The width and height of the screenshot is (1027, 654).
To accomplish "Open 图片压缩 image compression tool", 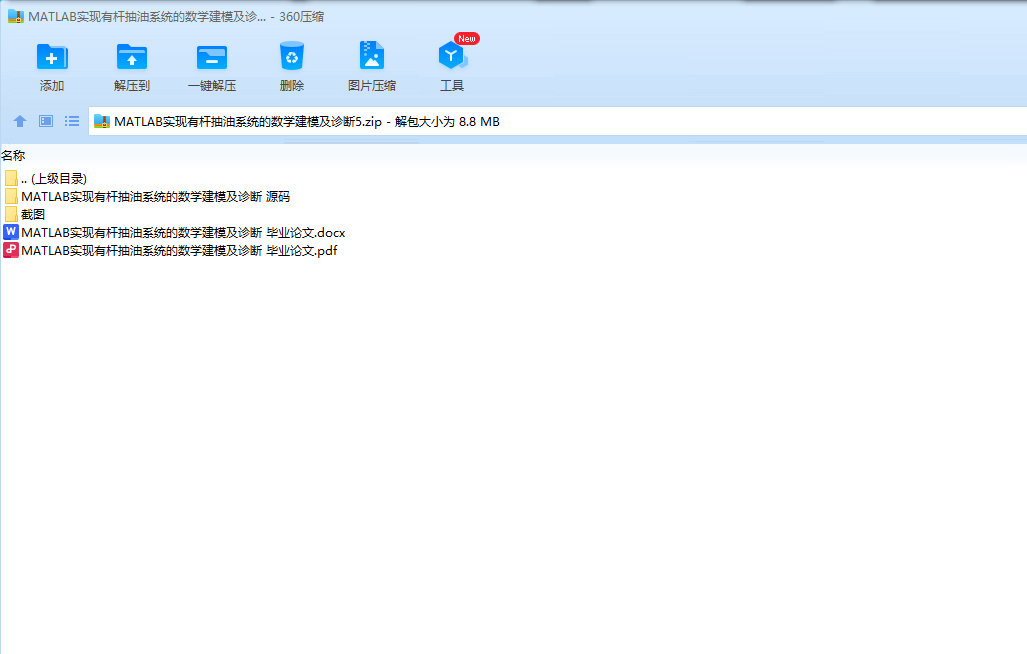I will pos(371,56).
